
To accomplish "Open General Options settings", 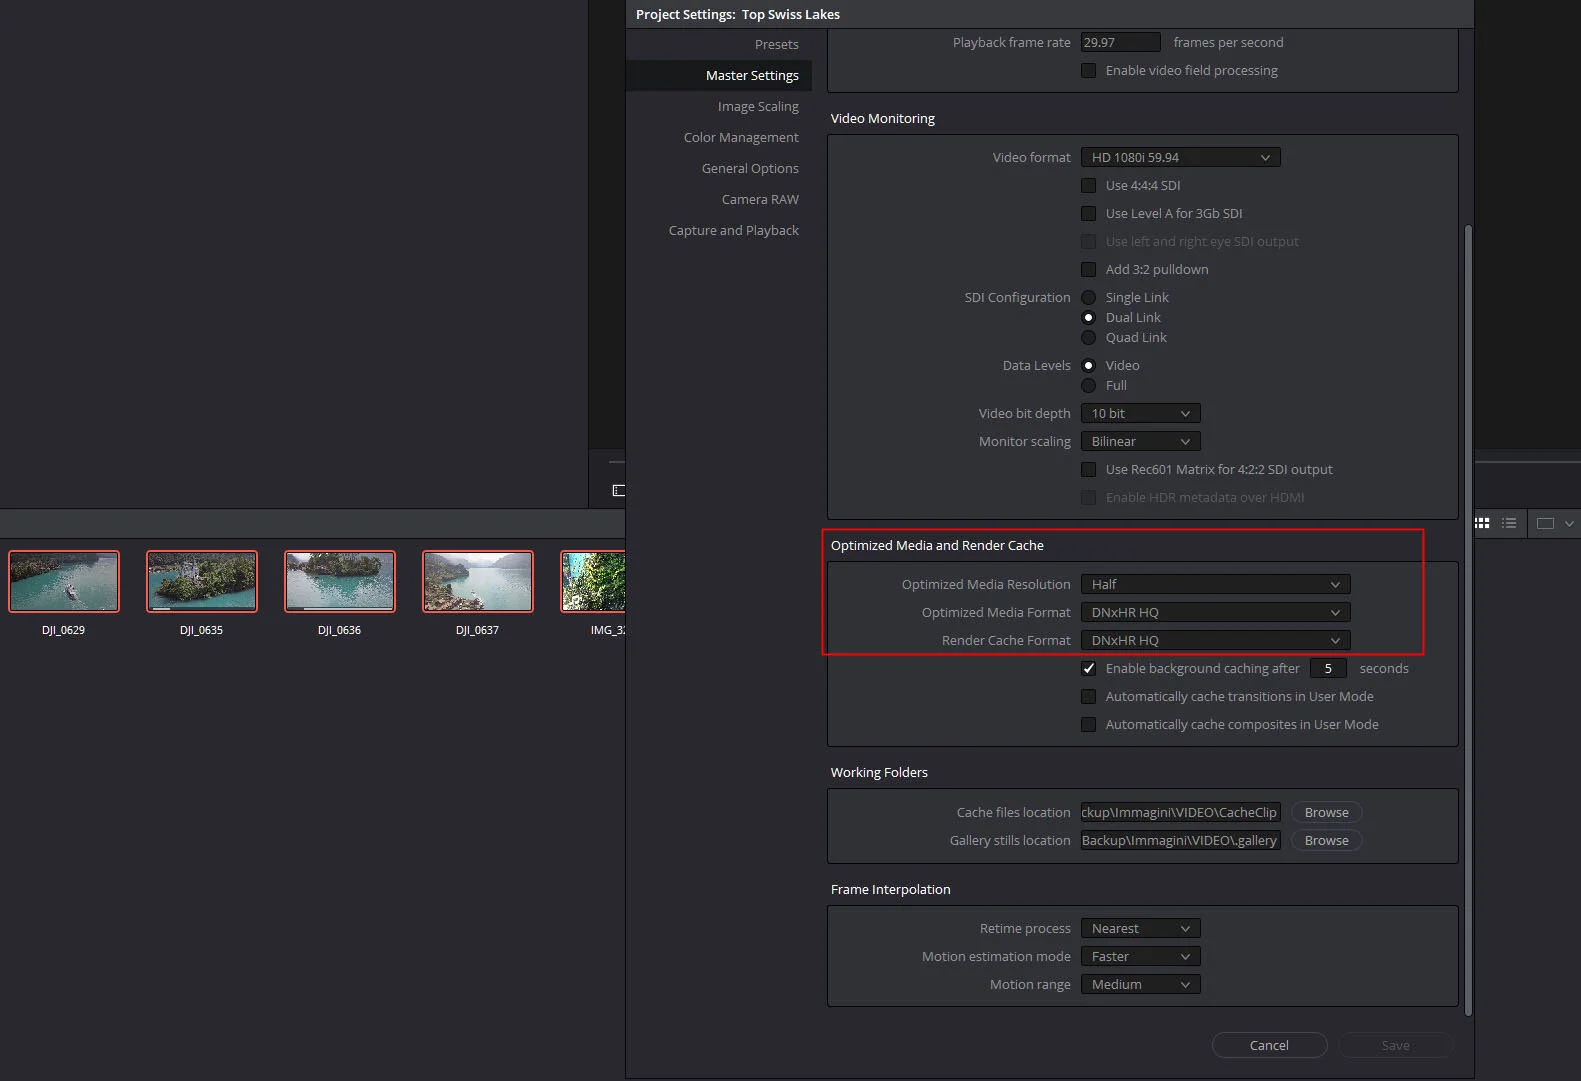I will click(x=750, y=168).
